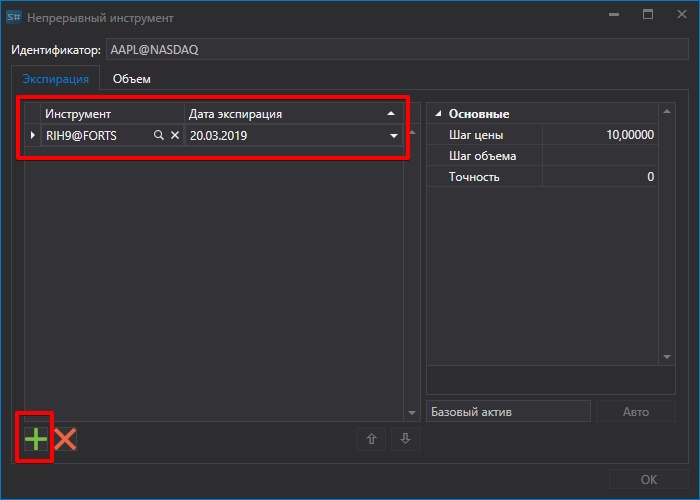Viewport: 700px width, 500px height.
Task: Click scroll down arrow of instrument grid
Action: click(x=412, y=413)
